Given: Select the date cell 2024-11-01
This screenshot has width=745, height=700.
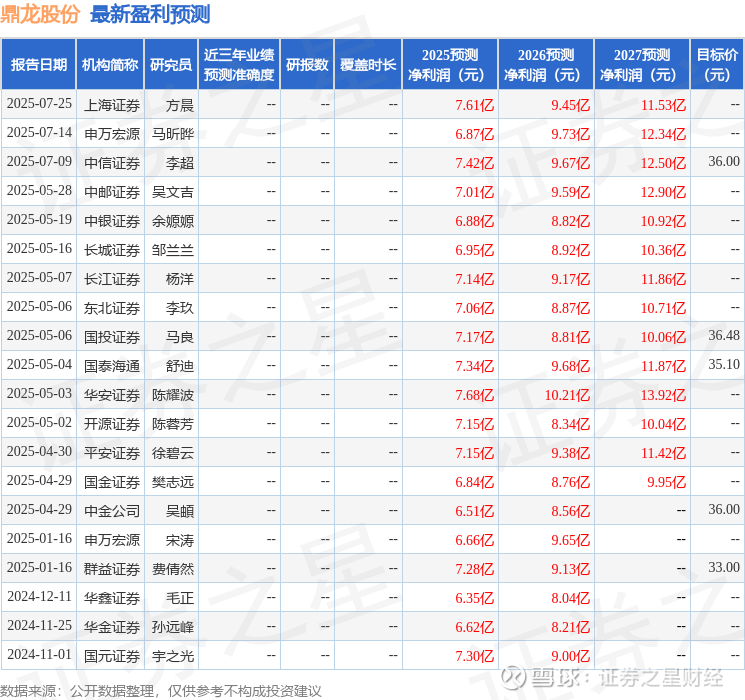Looking at the screenshot, I should pyautogui.click(x=39, y=655).
